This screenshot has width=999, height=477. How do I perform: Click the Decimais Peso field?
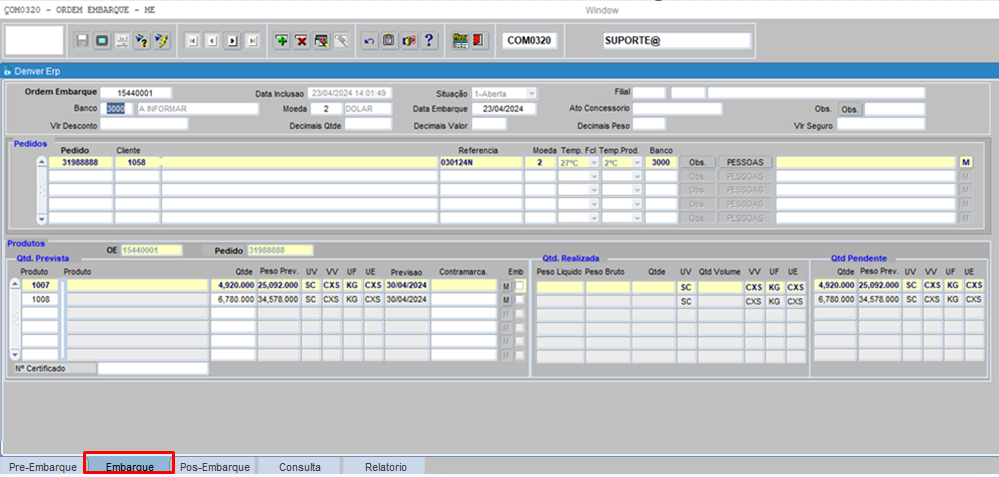tap(649, 124)
